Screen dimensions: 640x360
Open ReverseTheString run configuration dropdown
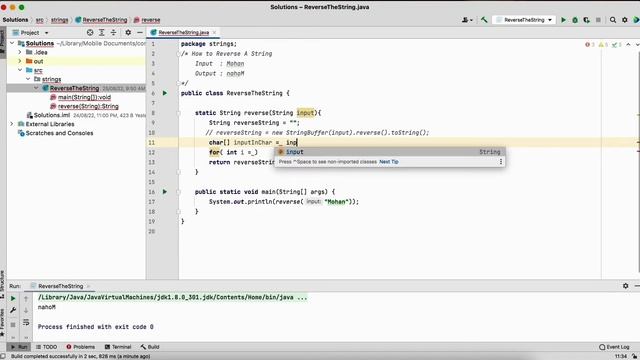524,20
